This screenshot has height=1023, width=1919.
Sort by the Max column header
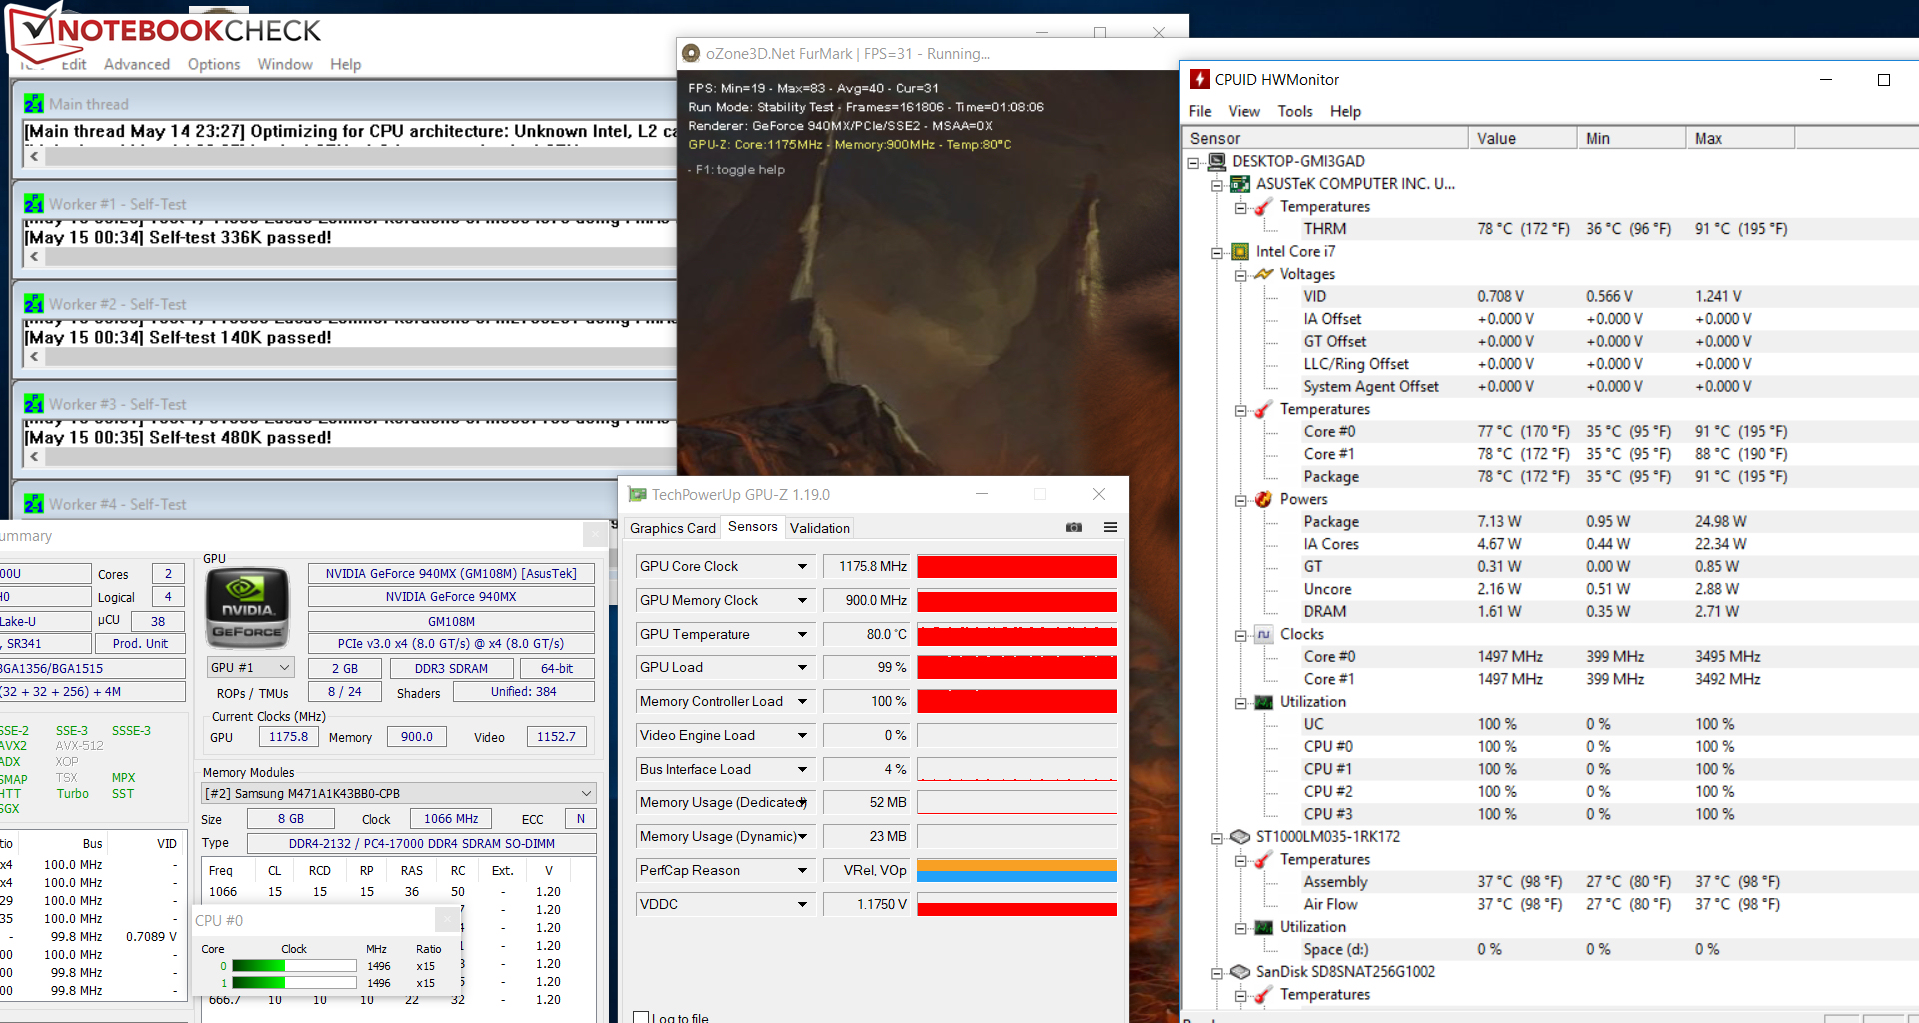pos(1741,138)
